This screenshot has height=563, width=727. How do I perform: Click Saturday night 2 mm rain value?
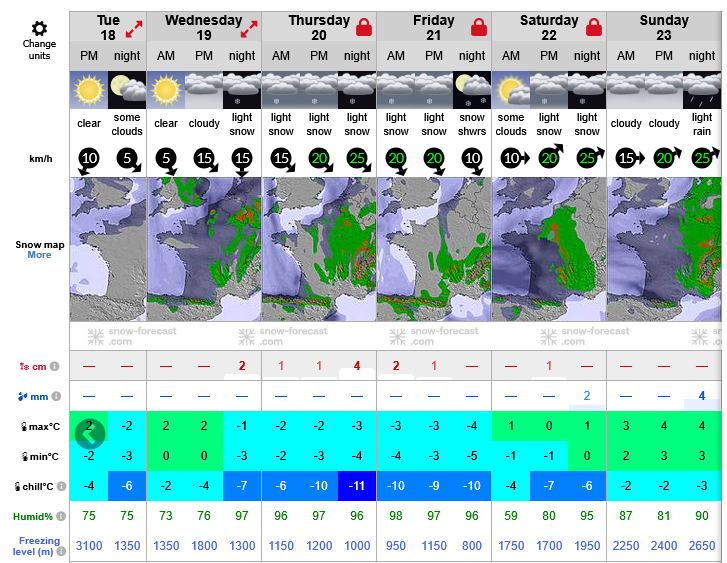587,396
